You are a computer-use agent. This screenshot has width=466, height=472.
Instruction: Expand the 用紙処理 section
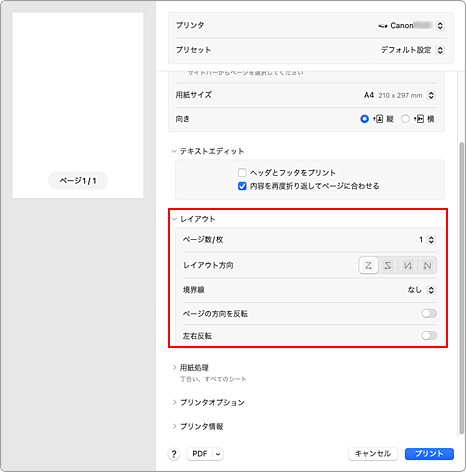point(174,367)
